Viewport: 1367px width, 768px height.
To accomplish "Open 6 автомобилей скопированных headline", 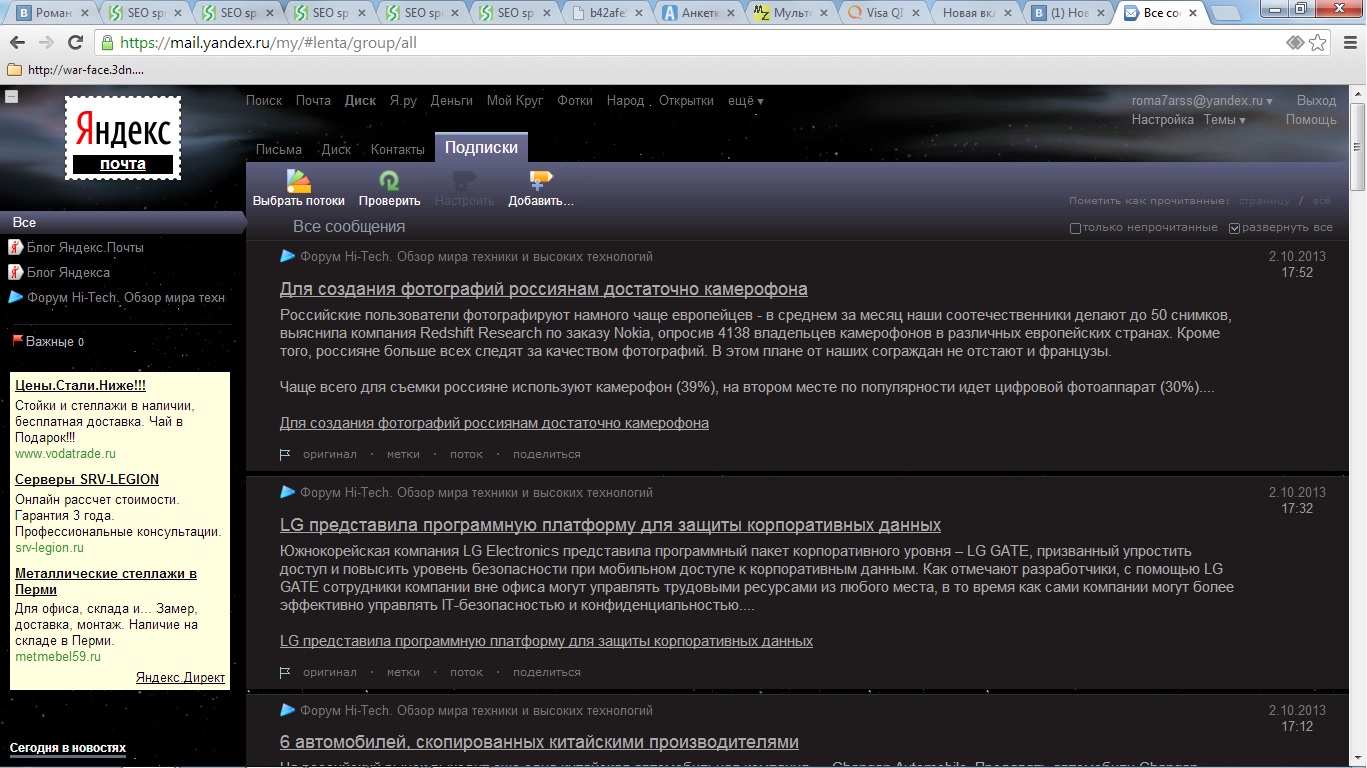I will pos(539,742).
